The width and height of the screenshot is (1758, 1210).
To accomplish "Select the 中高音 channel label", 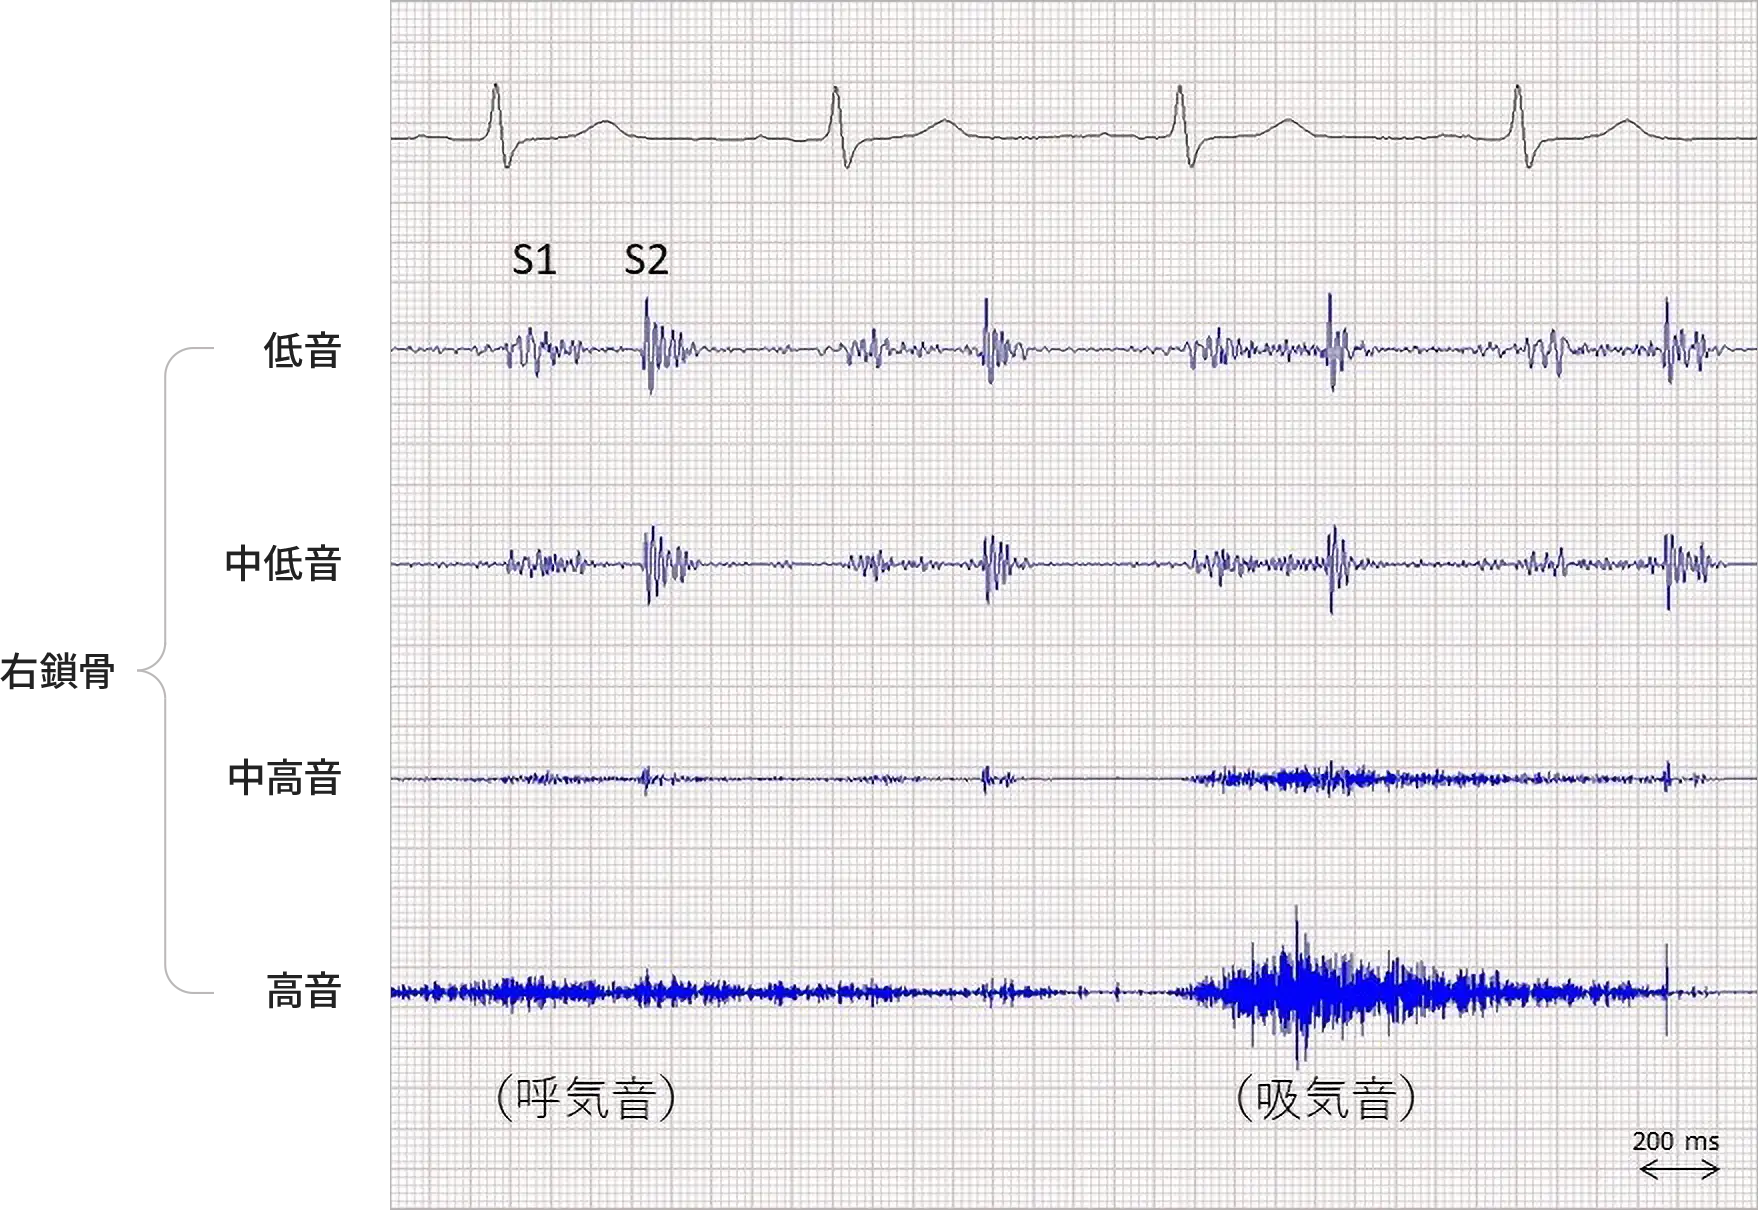I will (x=285, y=778).
